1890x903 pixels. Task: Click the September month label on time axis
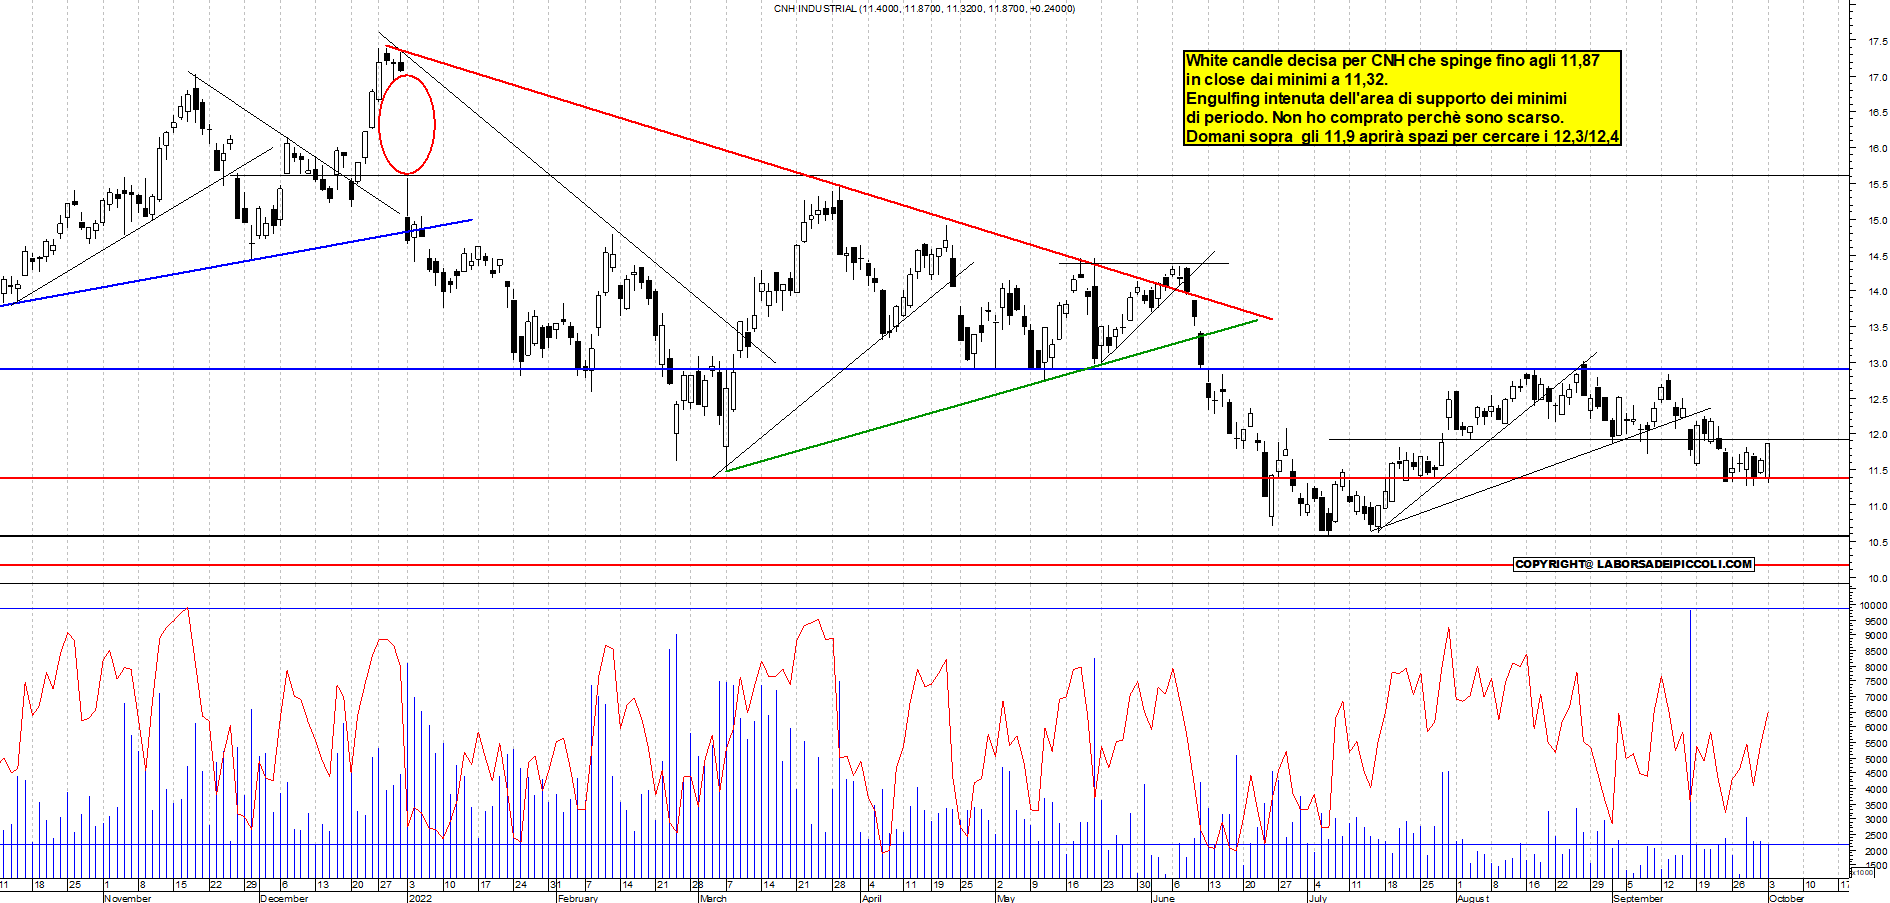pyautogui.click(x=1638, y=898)
